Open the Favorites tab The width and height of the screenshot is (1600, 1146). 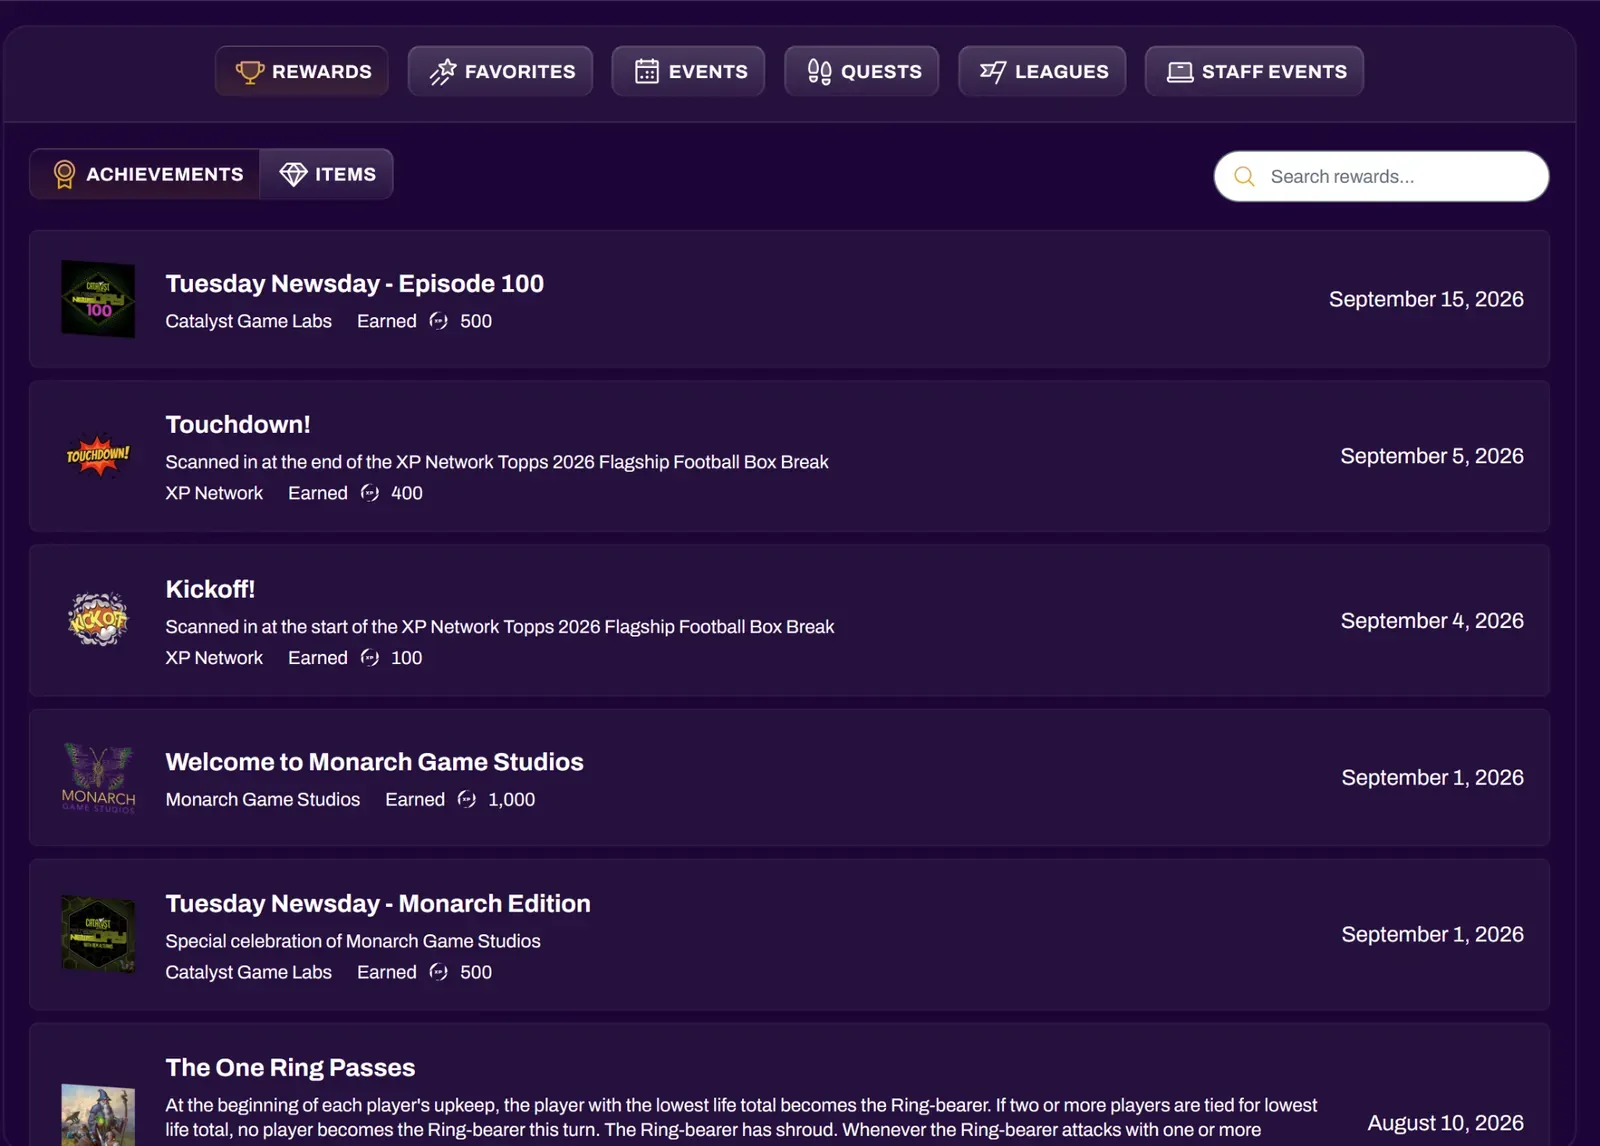501,71
